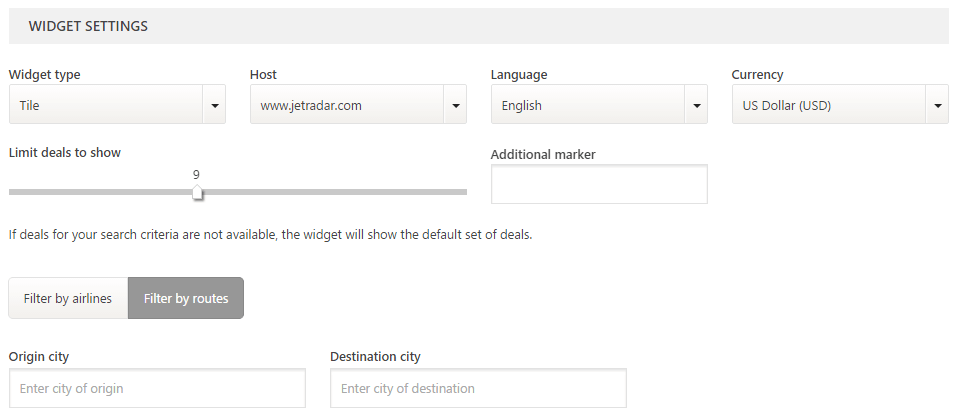The image size is (955, 416).
Task: Select the Filter by routes tab
Action: point(186,298)
